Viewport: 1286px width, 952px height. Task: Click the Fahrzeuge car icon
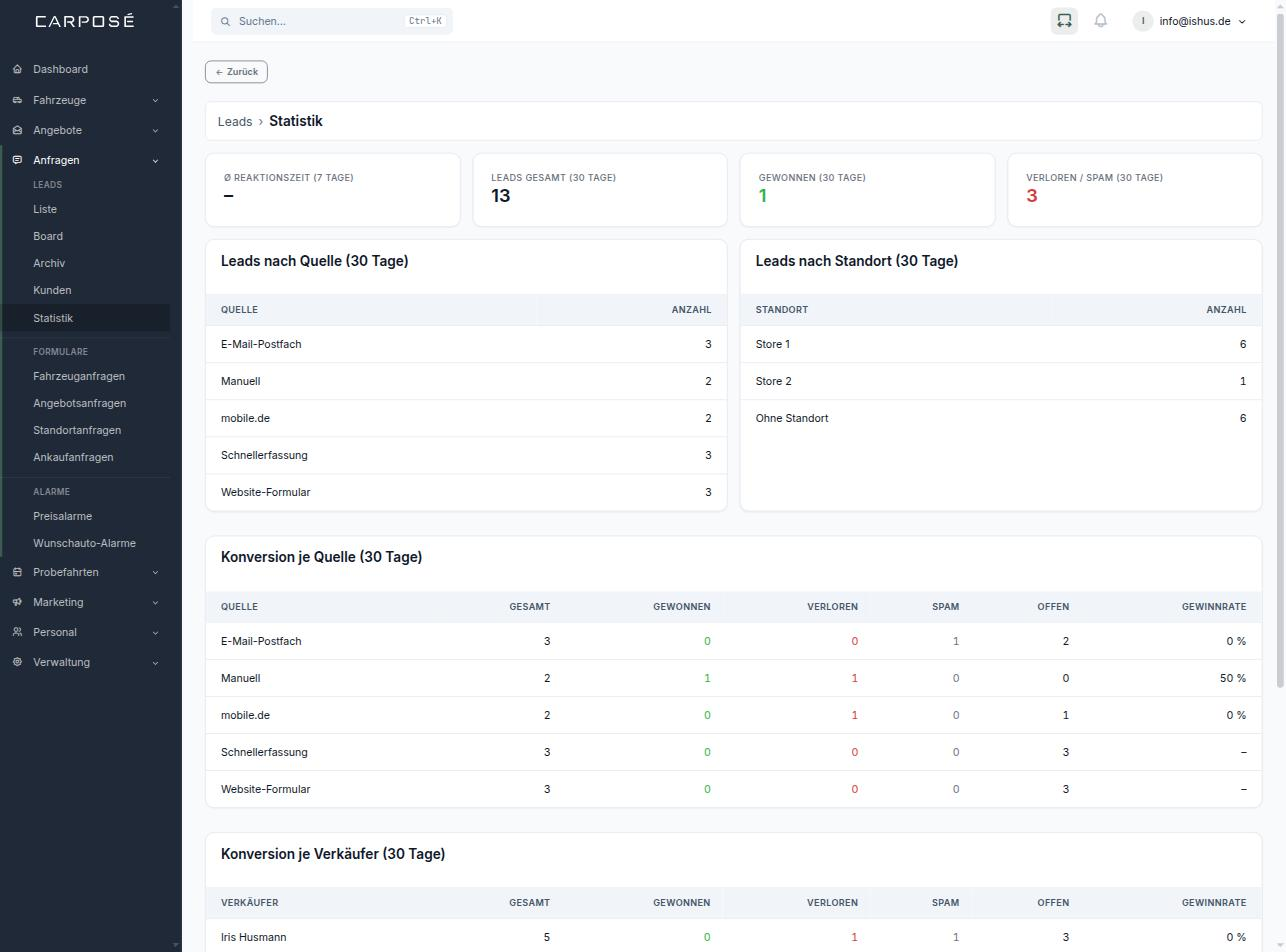[x=17, y=100]
